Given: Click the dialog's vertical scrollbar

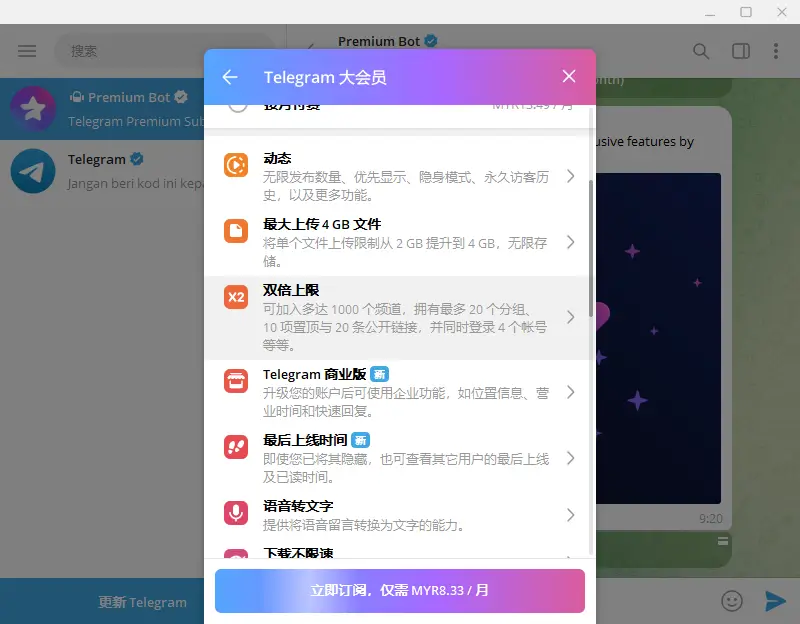Looking at the screenshot, I should [x=590, y=250].
